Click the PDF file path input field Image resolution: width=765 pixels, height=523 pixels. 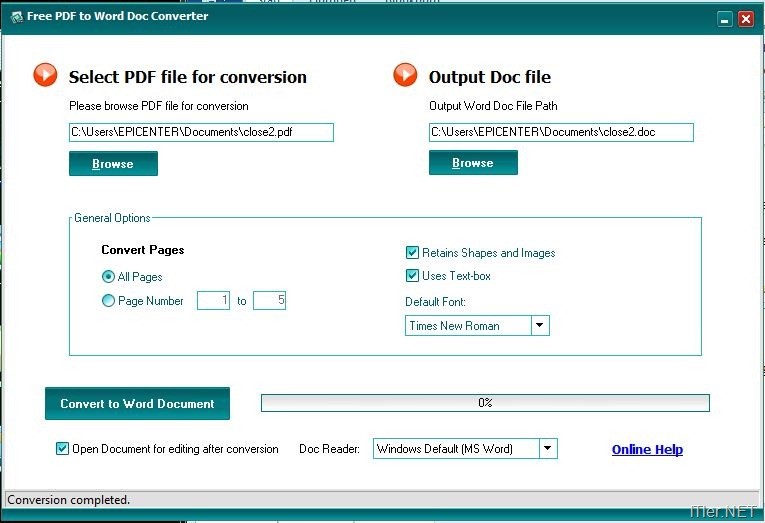tap(201, 132)
